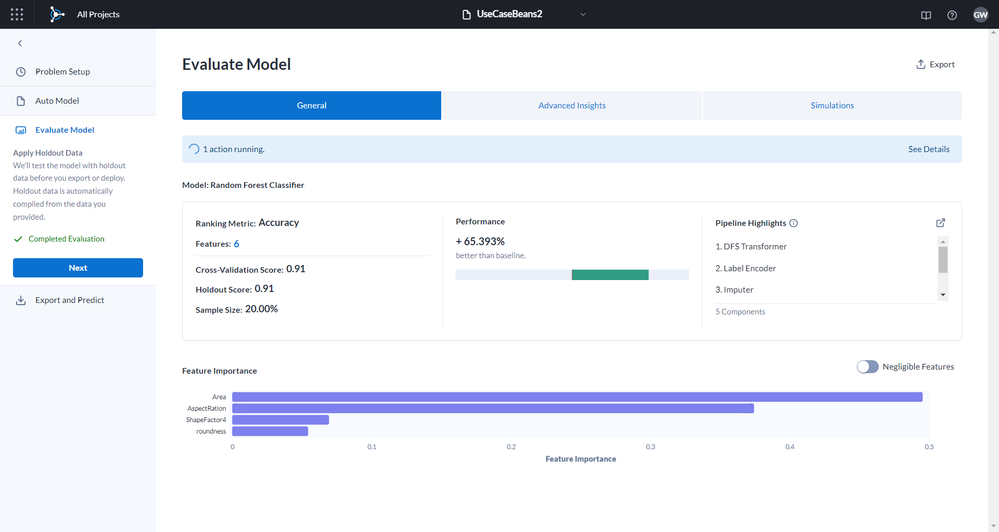
Task: Open the help question mark icon
Action: tap(952, 15)
